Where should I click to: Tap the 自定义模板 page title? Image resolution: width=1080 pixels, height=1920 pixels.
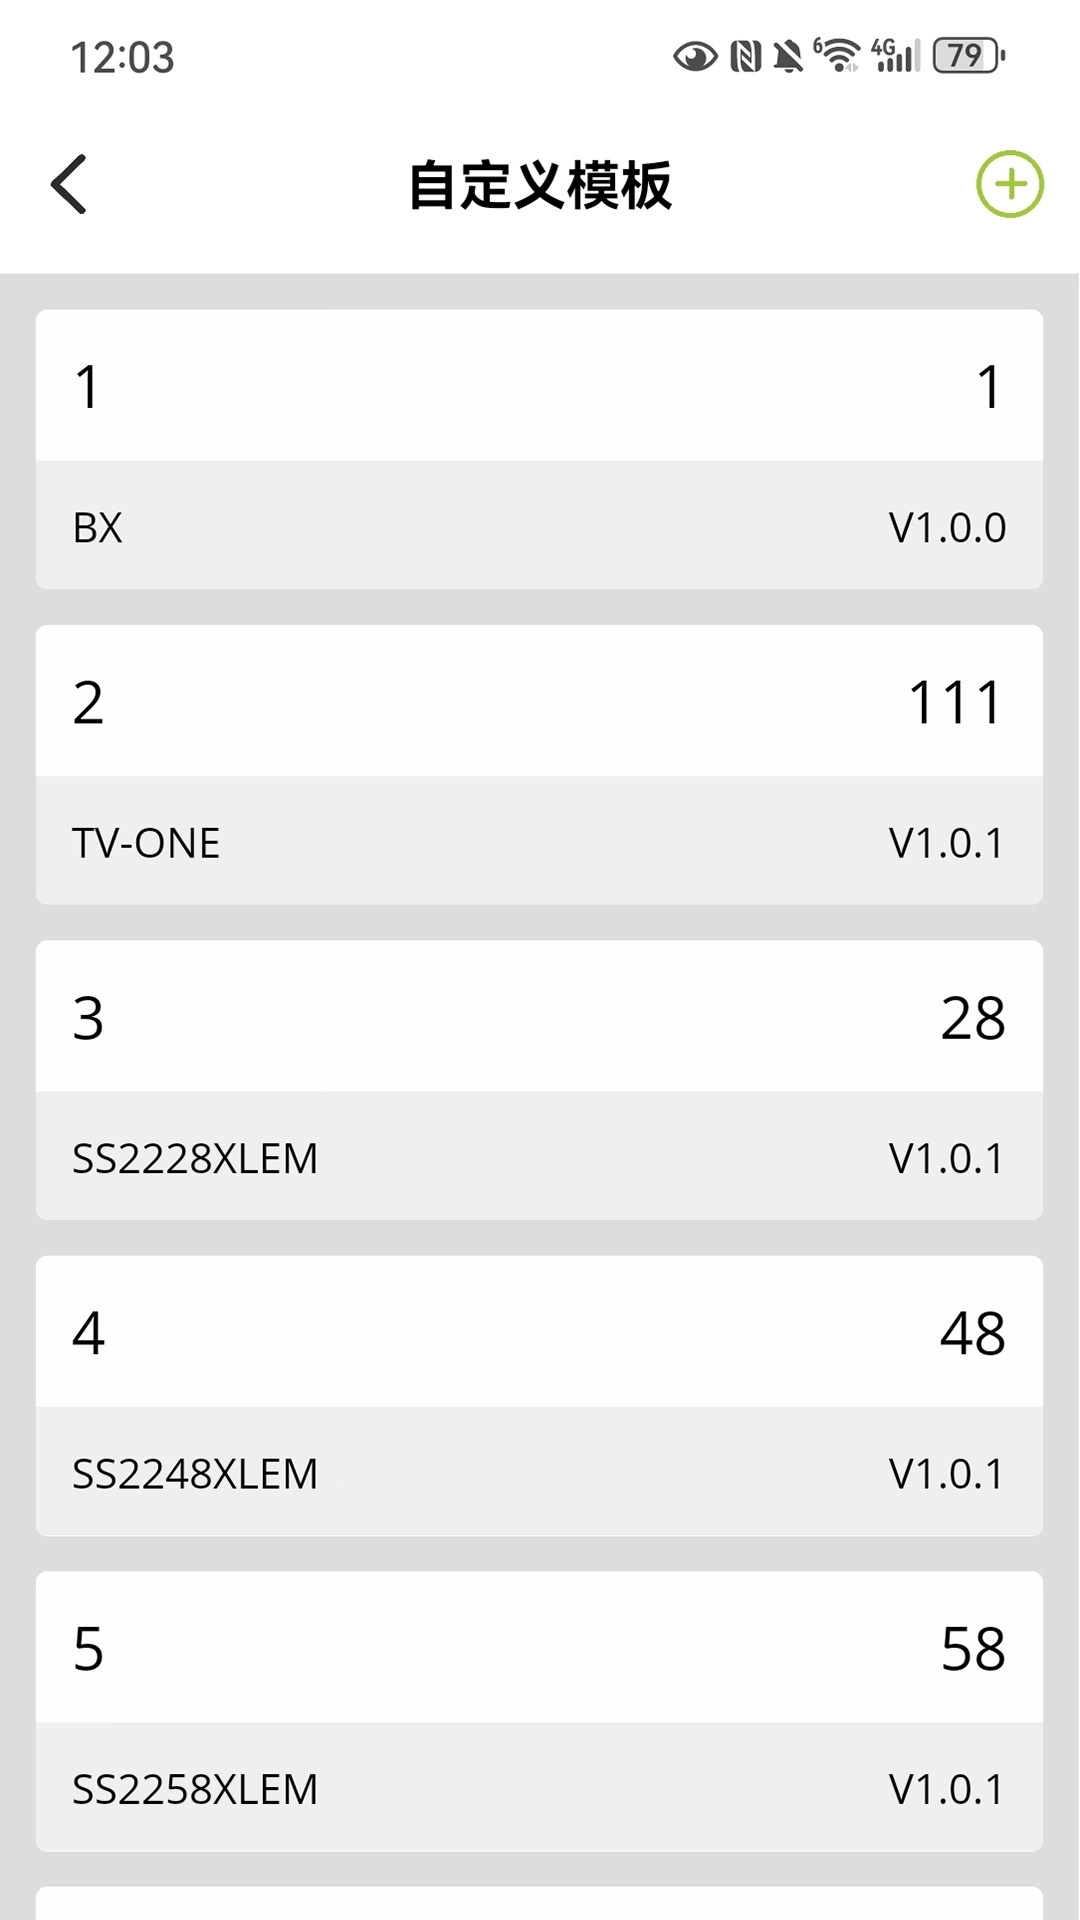tap(540, 186)
